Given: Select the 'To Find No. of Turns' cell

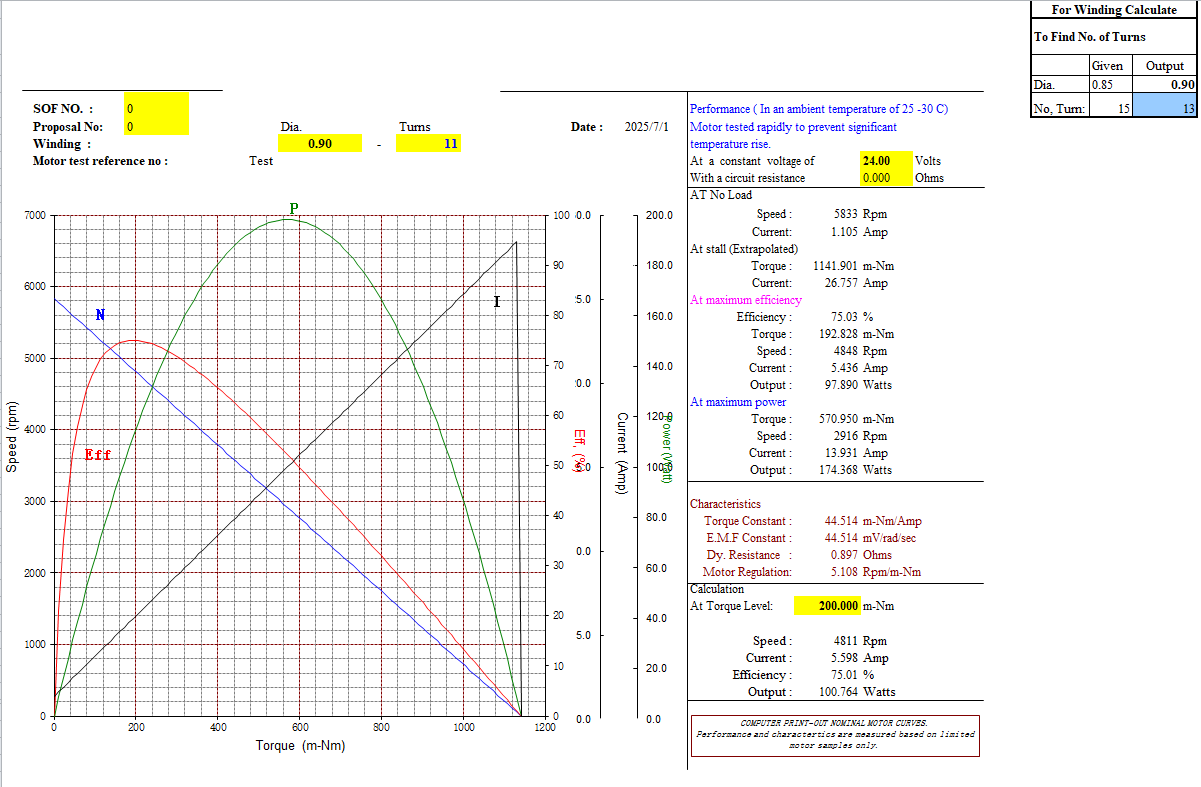Looking at the screenshot, I should click(1114, 37).
